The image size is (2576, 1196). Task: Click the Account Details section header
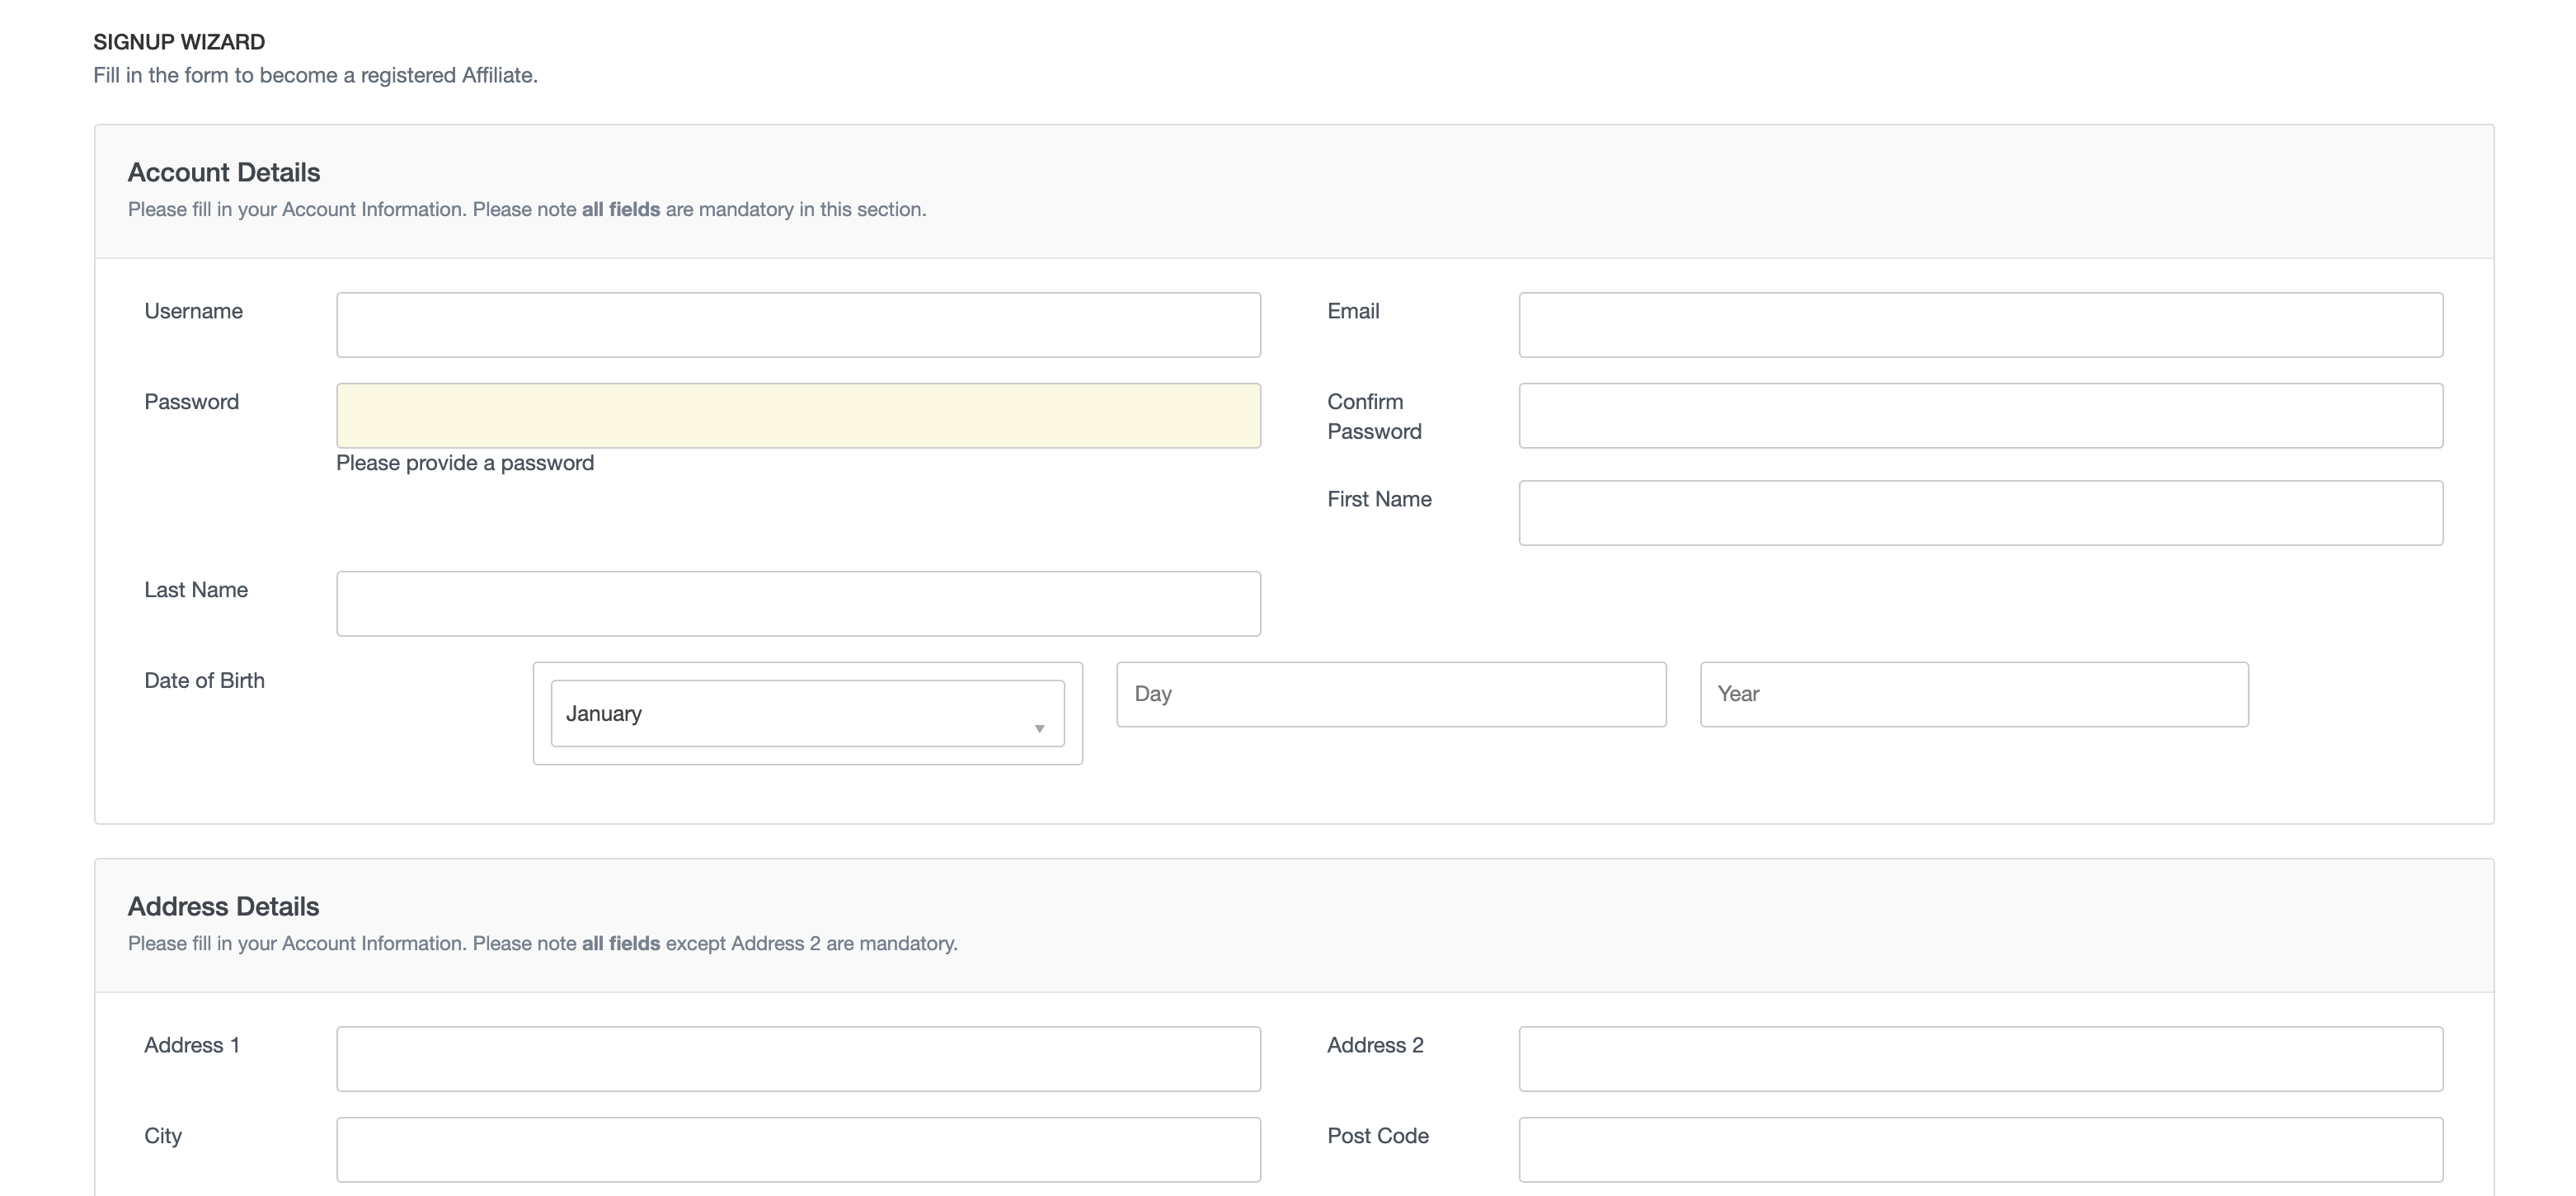pyautogui.click(x=223, y=171)
